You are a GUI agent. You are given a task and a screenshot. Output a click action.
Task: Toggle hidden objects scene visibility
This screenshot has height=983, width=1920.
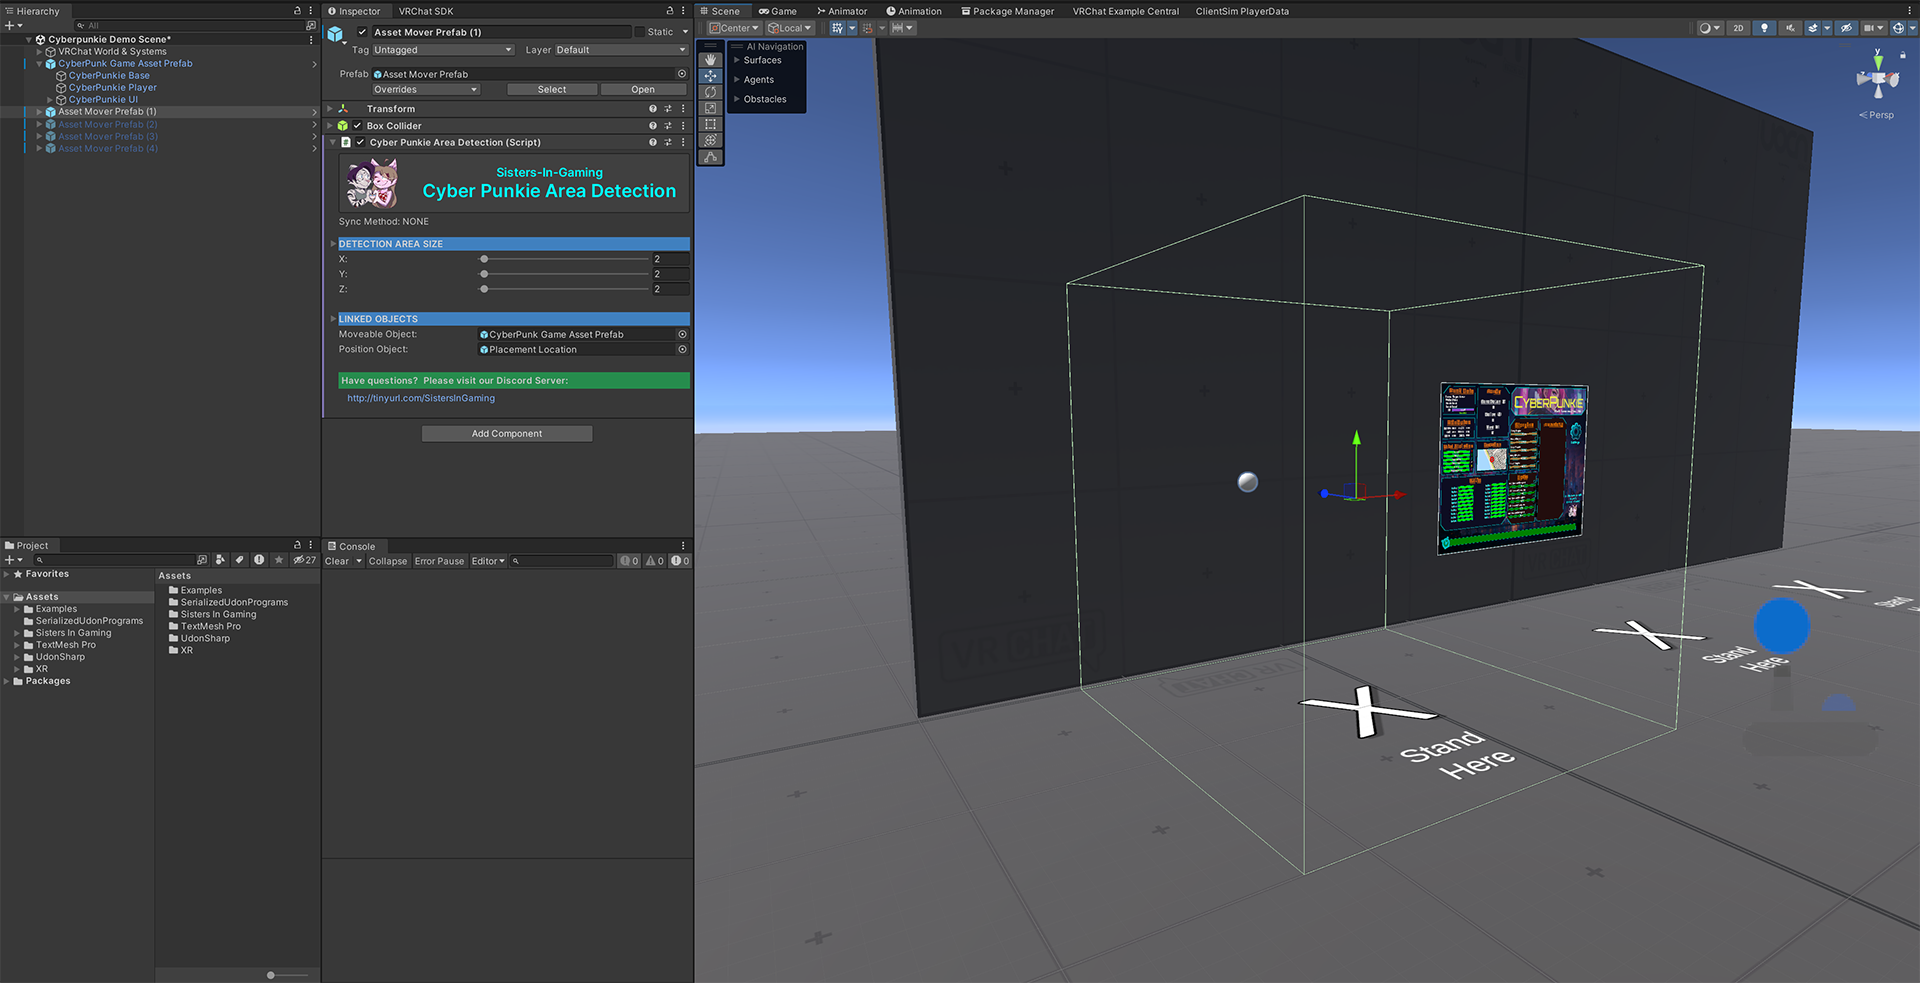[x=1846, y=28]
